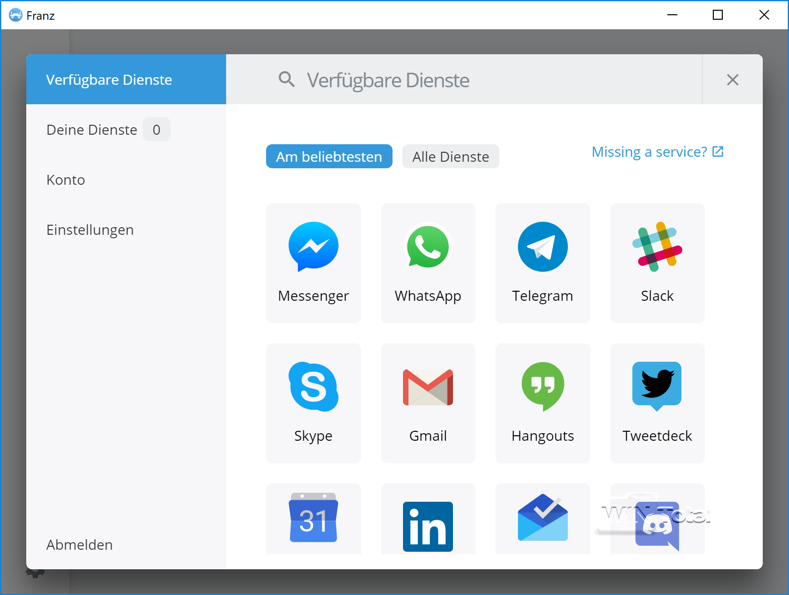Maximize the Franz window
This screenshot has height=595, width=789.
718,15
